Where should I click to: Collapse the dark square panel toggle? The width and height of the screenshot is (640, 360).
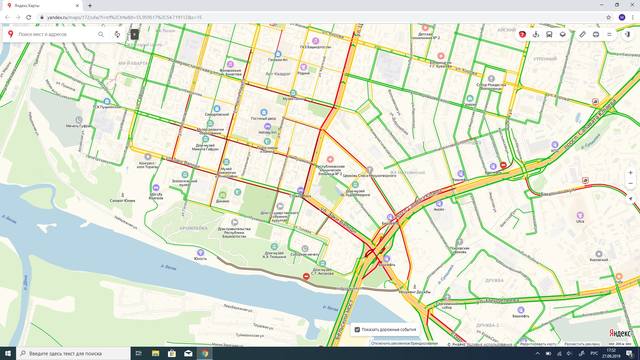coord(134,35)
